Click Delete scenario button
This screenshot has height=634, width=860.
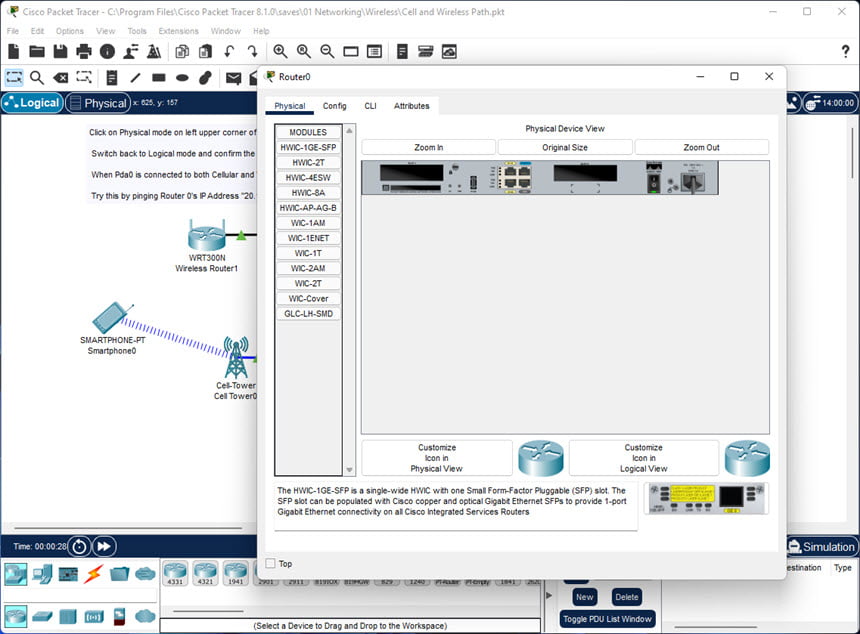click(x=626, y=597)
